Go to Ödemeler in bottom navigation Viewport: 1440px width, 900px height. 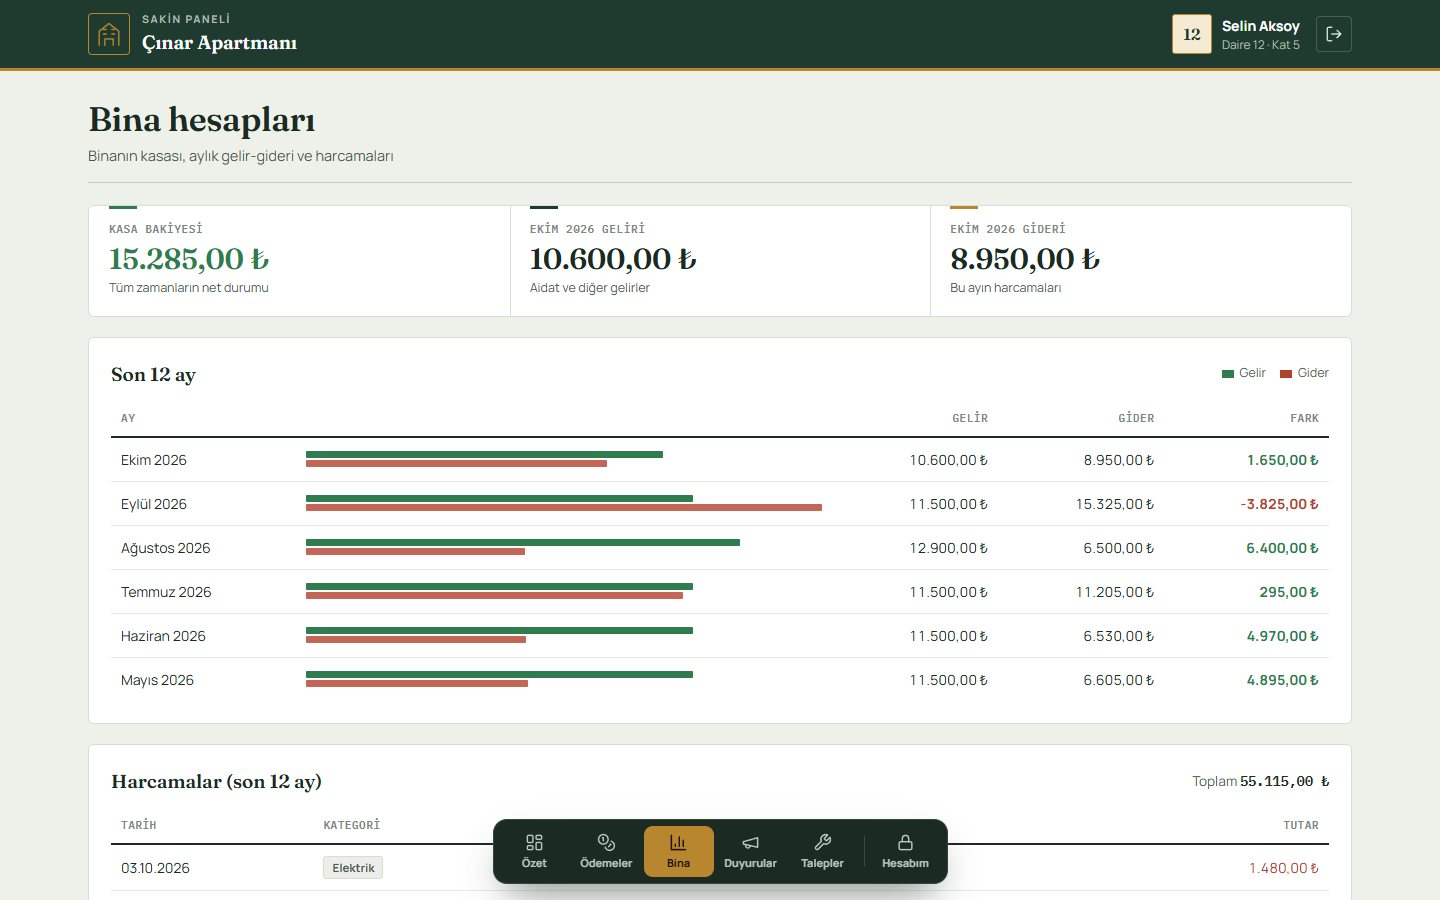coord(606,851)
